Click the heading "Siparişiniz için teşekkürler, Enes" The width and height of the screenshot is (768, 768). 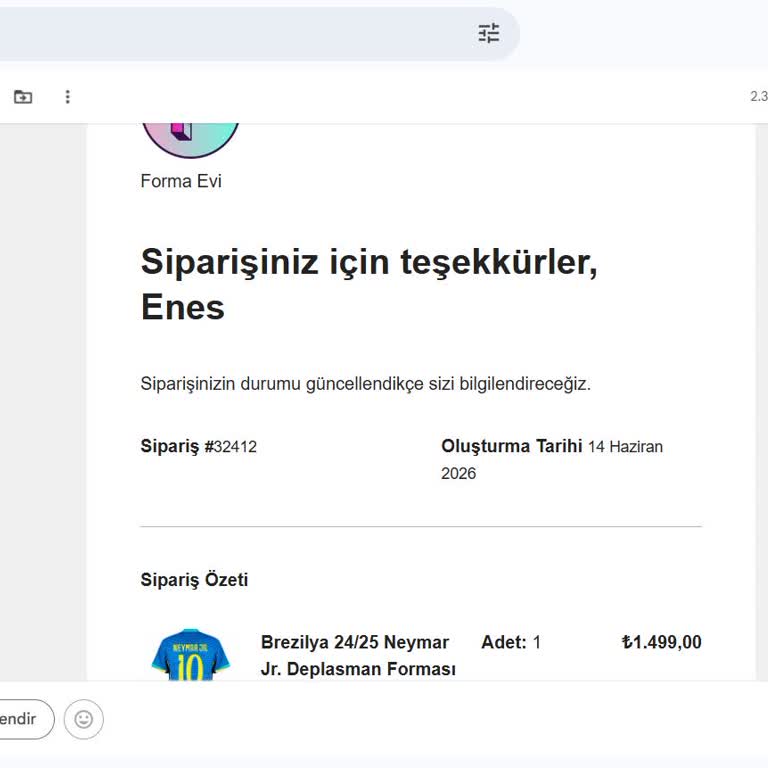click(369, 284)
